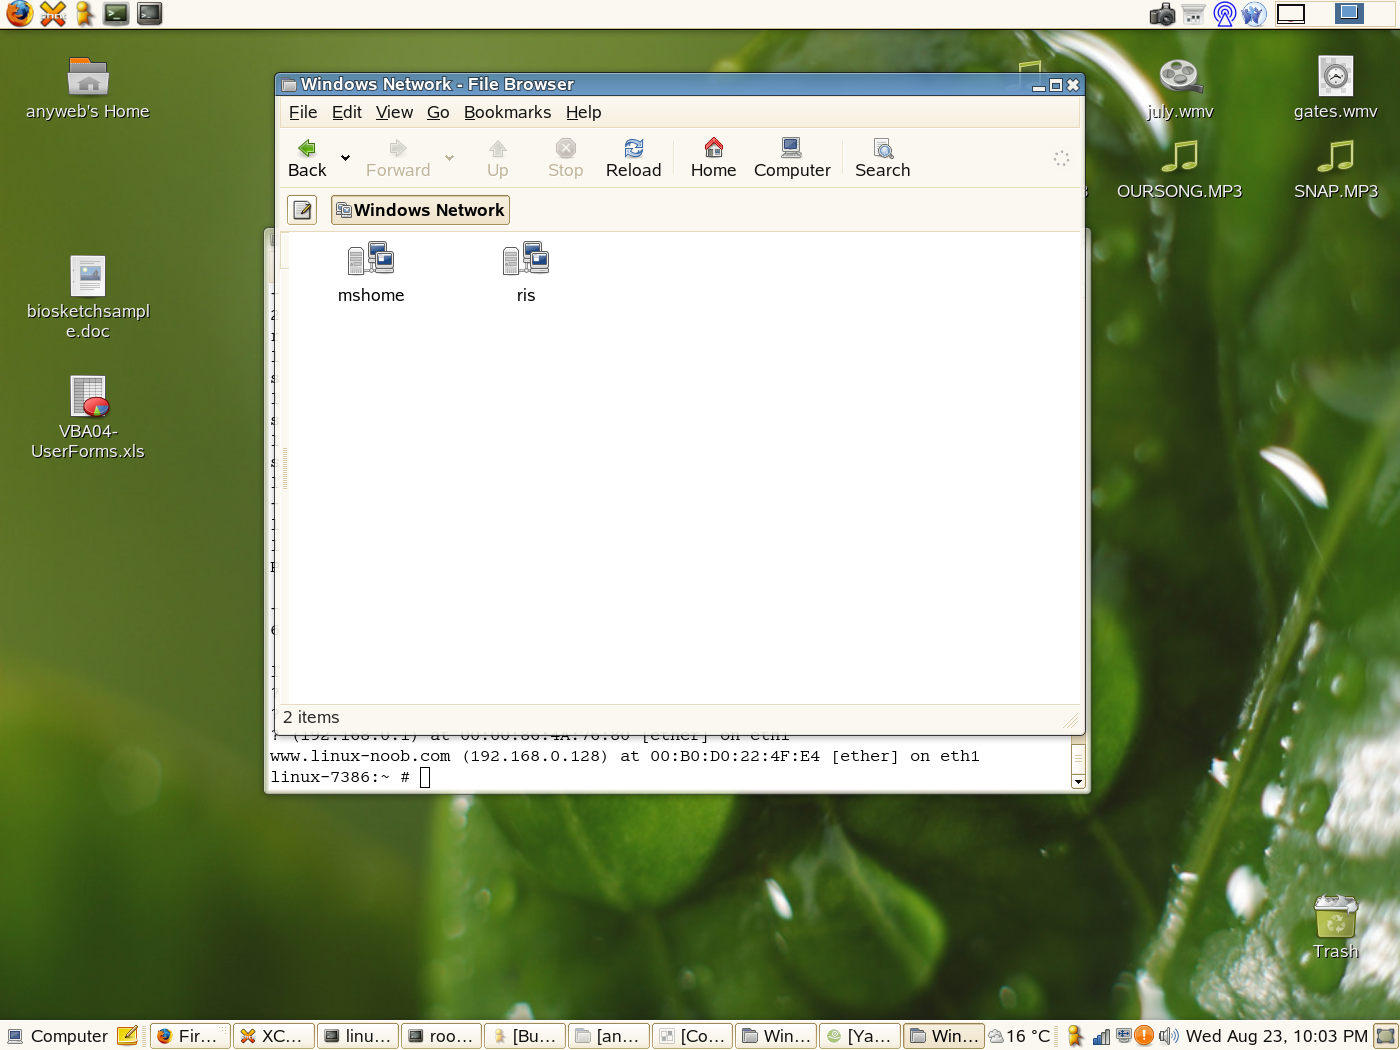Switch to the roo… terminal taskbar entry
The width and height of the screenshot is (1400, 1050).
click(x=442, y=1036)
